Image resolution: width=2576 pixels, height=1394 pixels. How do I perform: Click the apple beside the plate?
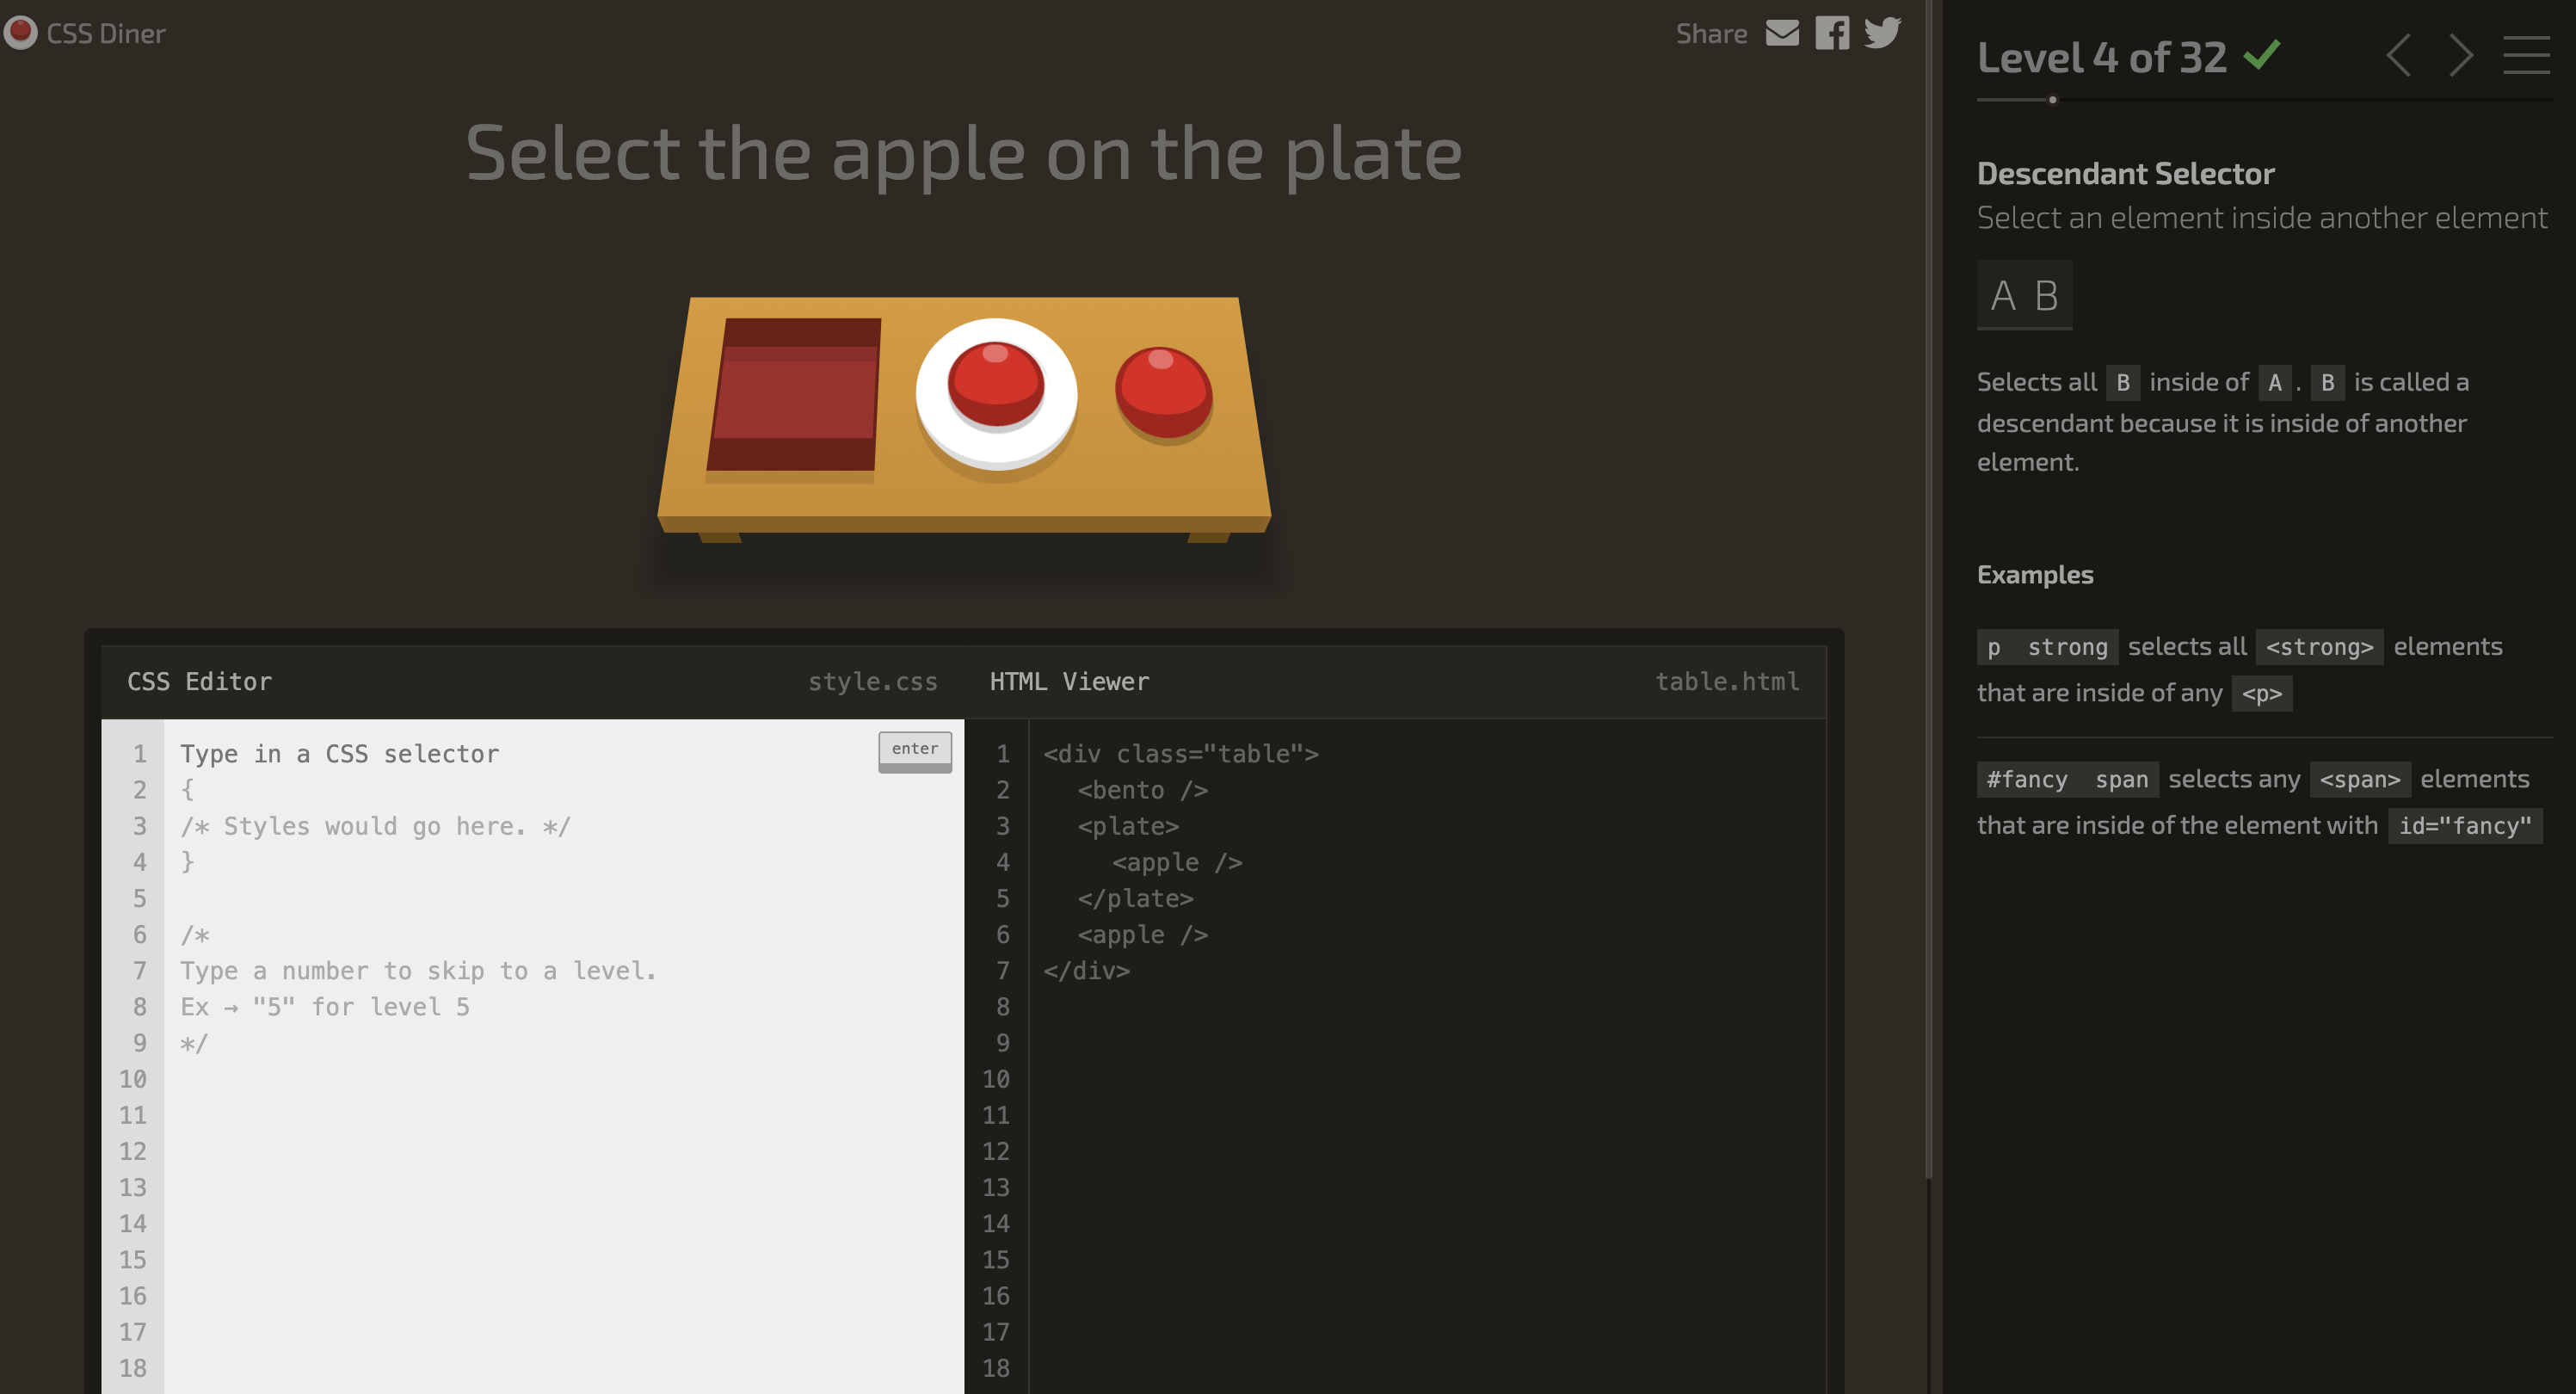coord(1163,392)
